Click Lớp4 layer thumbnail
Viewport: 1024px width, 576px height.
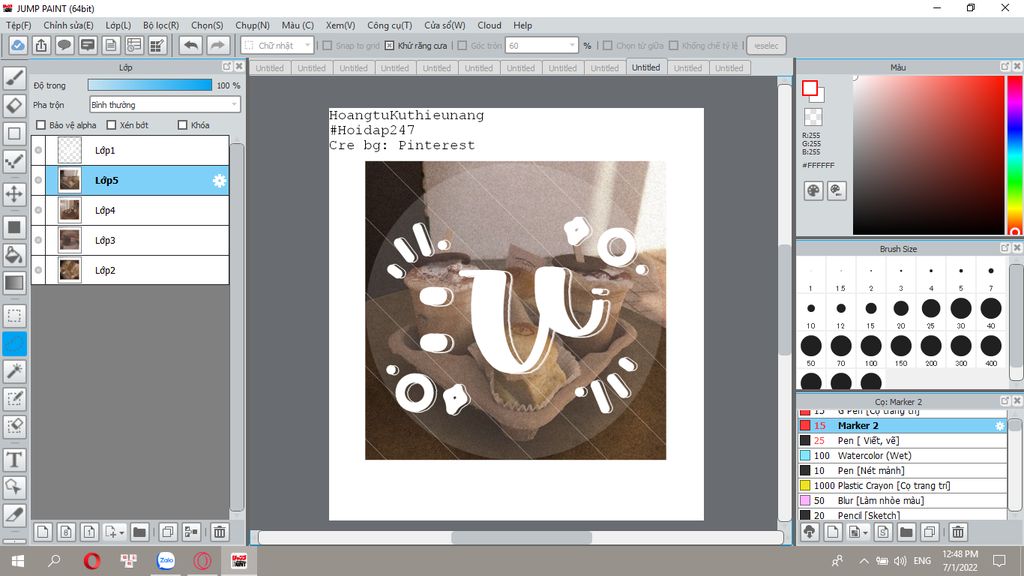[69, 210]
